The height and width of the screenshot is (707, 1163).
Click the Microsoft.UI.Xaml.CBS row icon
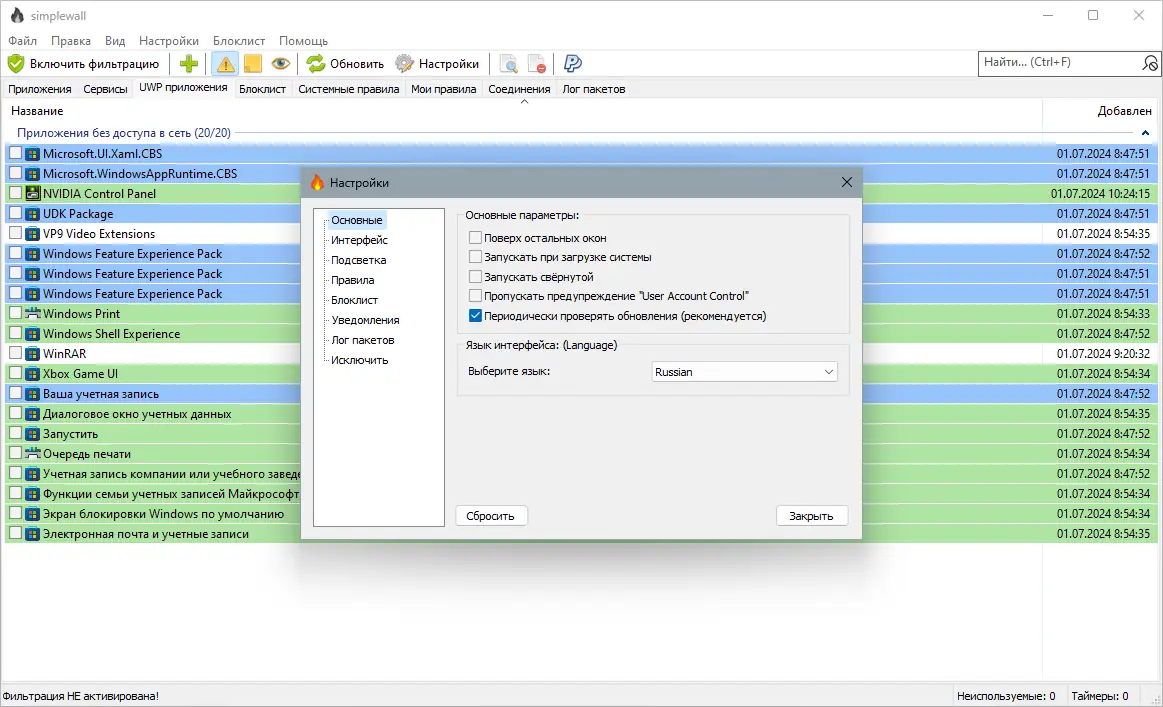pyautogui.click(x=32, y=154)
